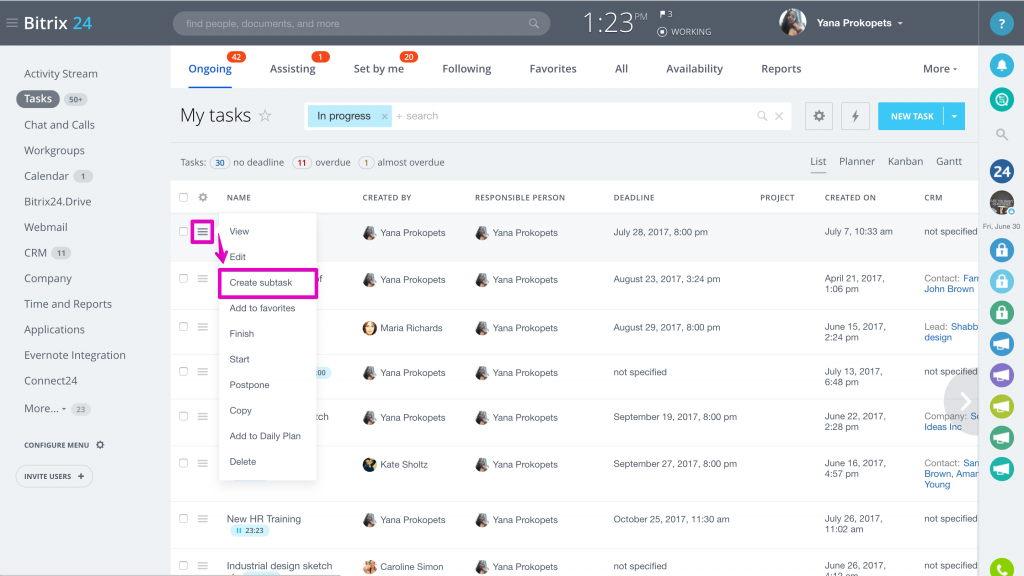Remove the In progress filter chip
This screenshot has width=1024, height=576.
(385, 116)
